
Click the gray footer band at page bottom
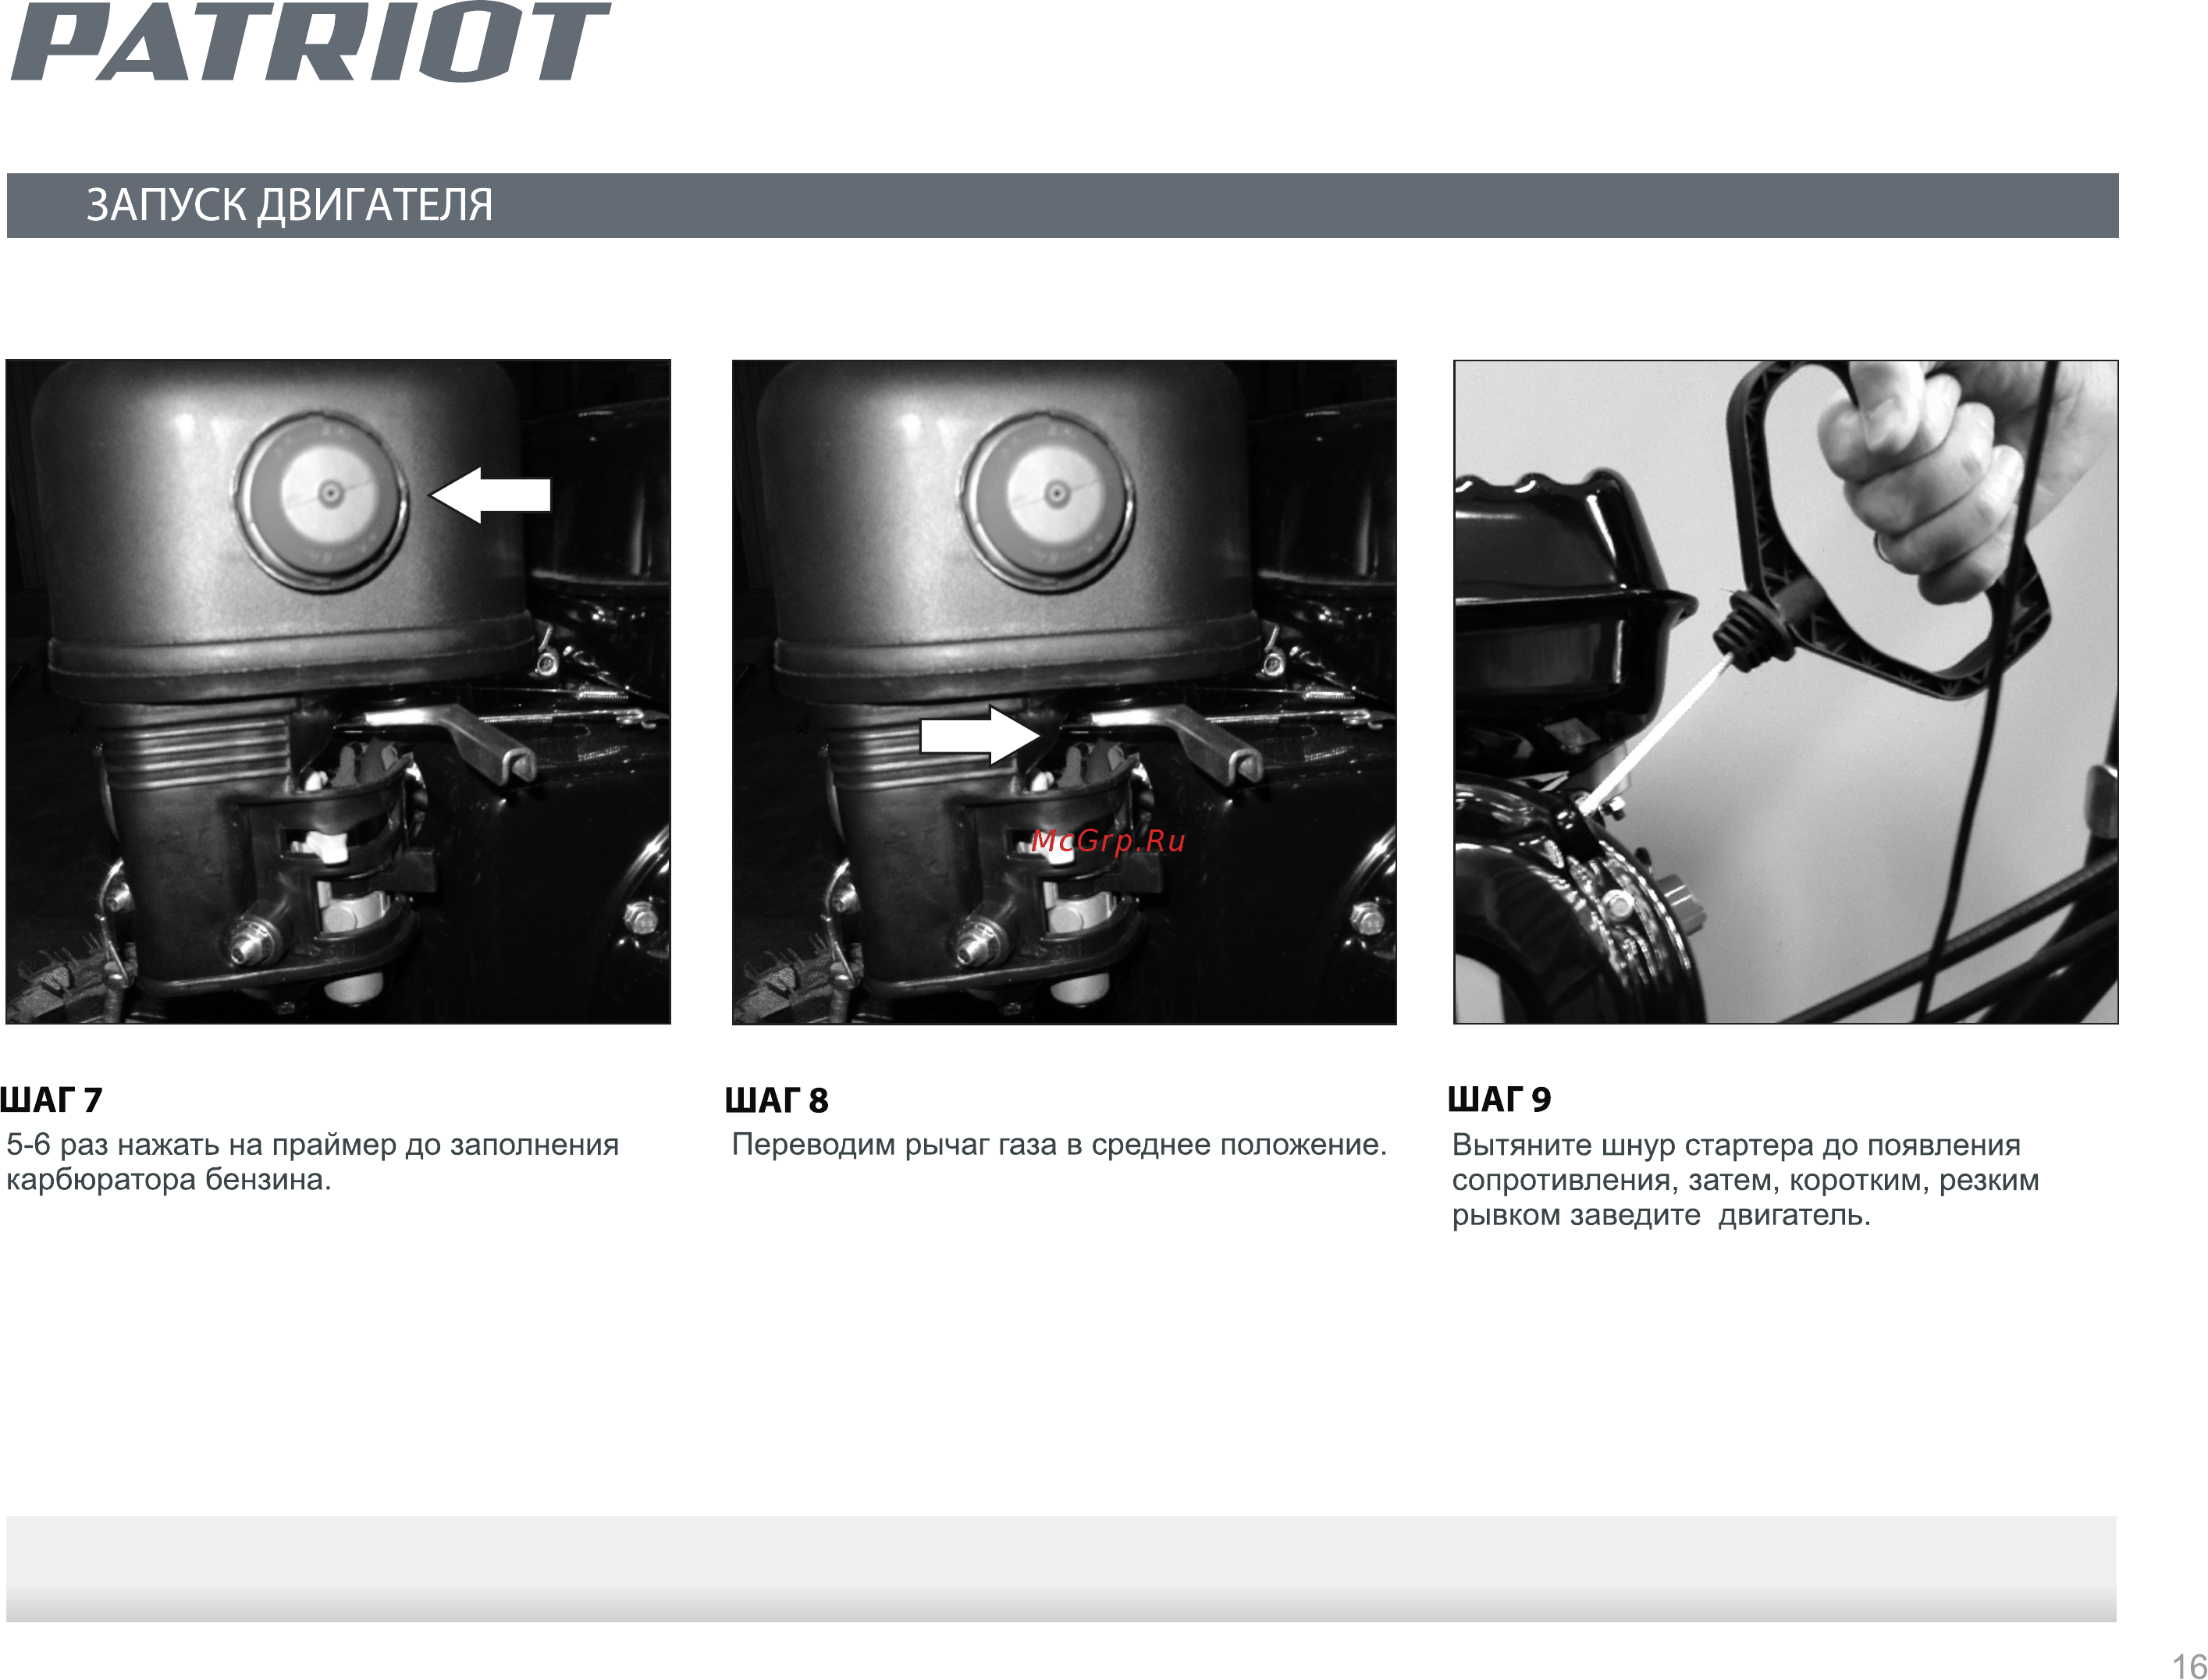[x=1061, y=1568]
